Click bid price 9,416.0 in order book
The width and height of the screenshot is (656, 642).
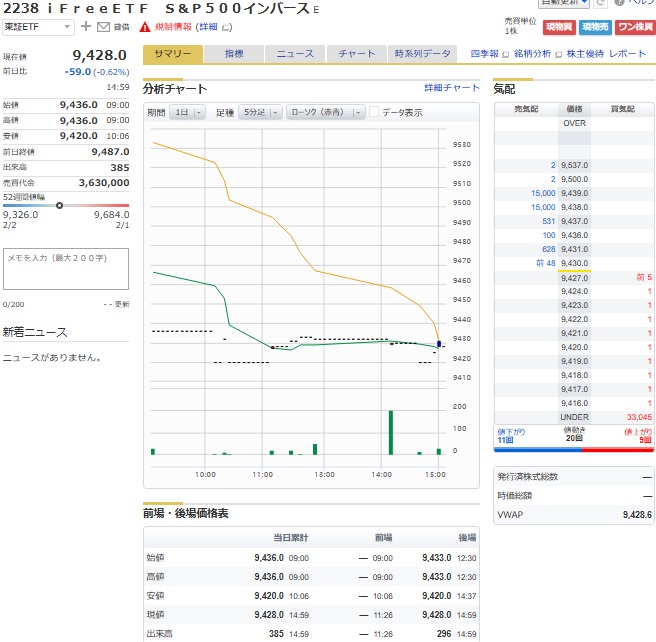tap(574, 403)
